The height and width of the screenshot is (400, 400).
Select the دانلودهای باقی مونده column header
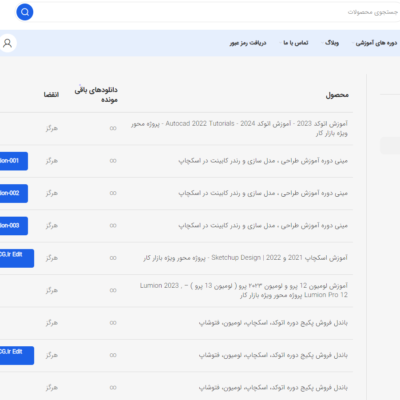click(x=96, y=95)
